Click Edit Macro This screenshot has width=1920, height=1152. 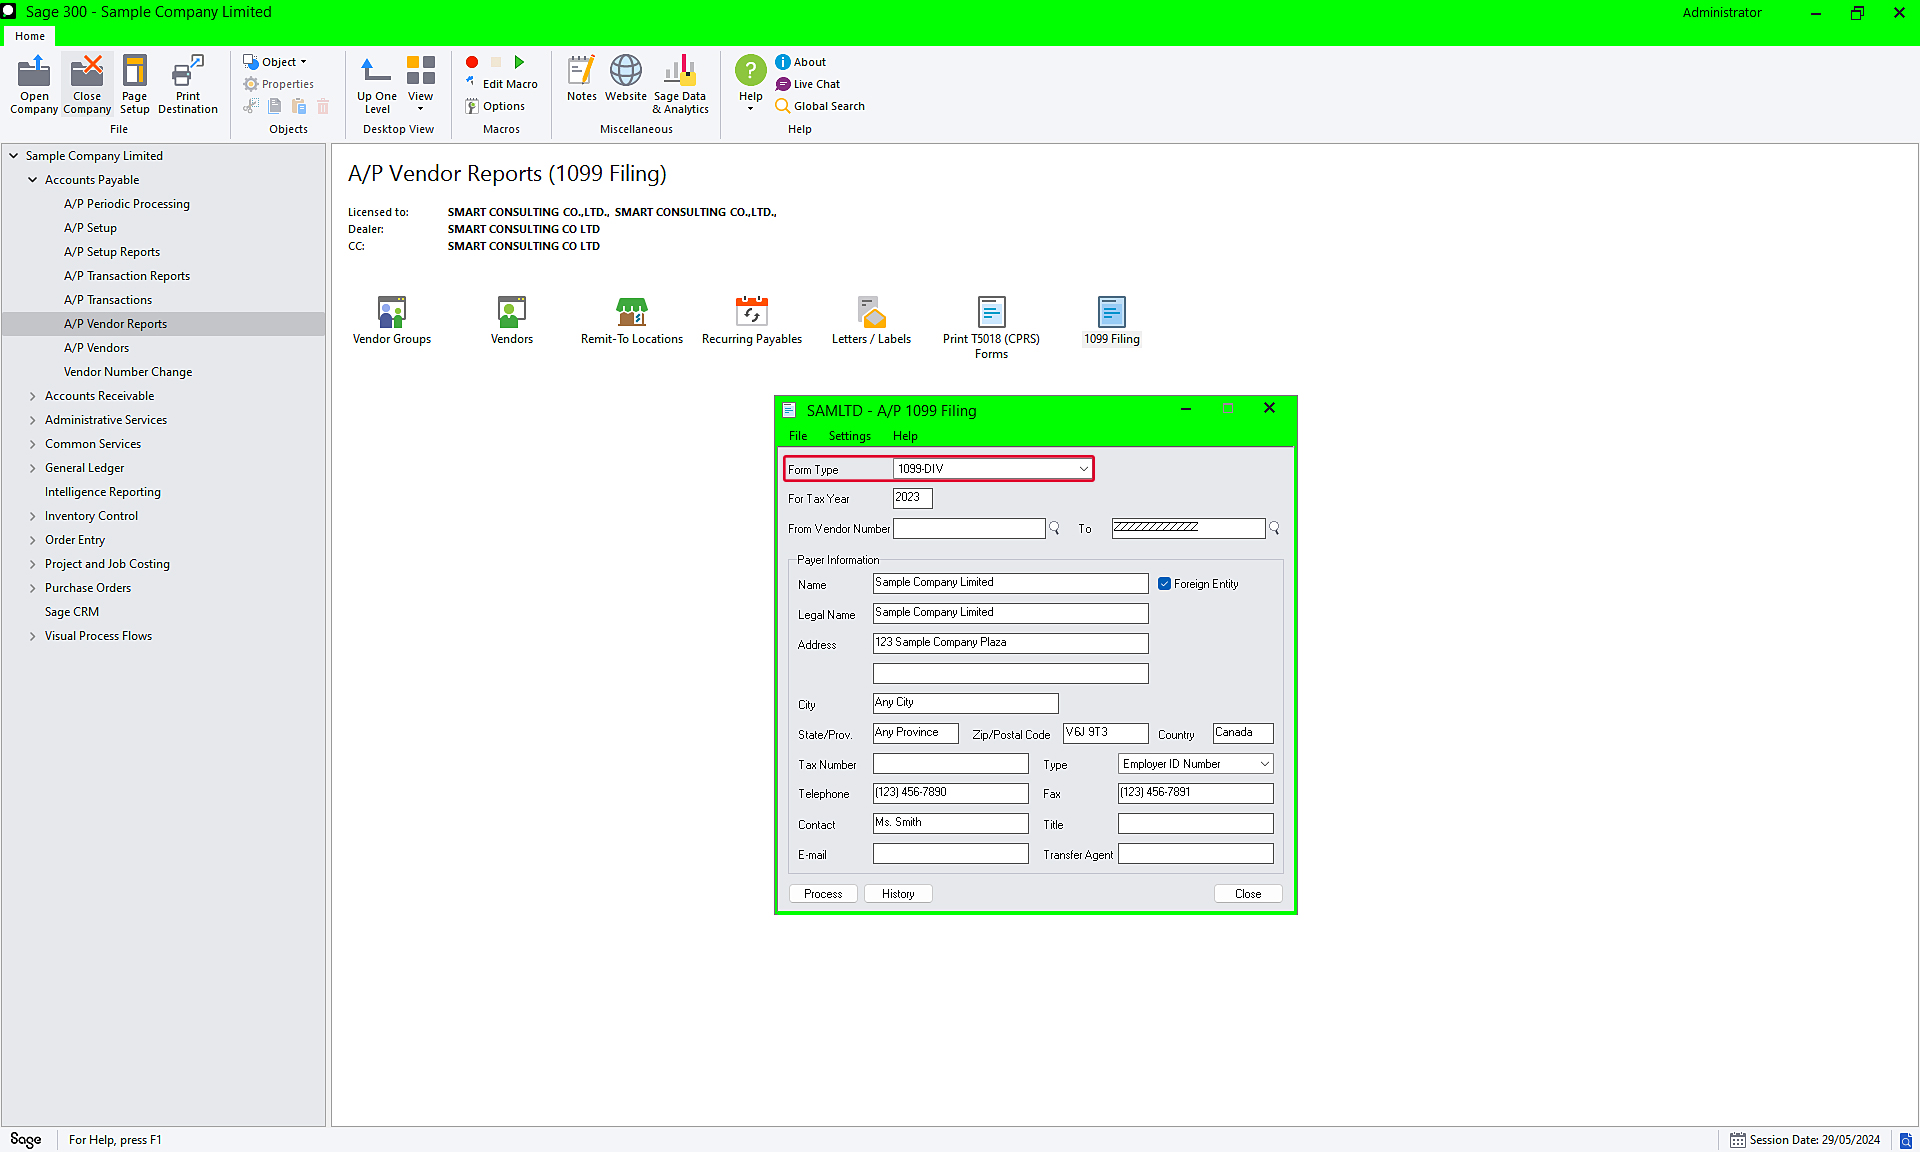(x=501, y=84)
